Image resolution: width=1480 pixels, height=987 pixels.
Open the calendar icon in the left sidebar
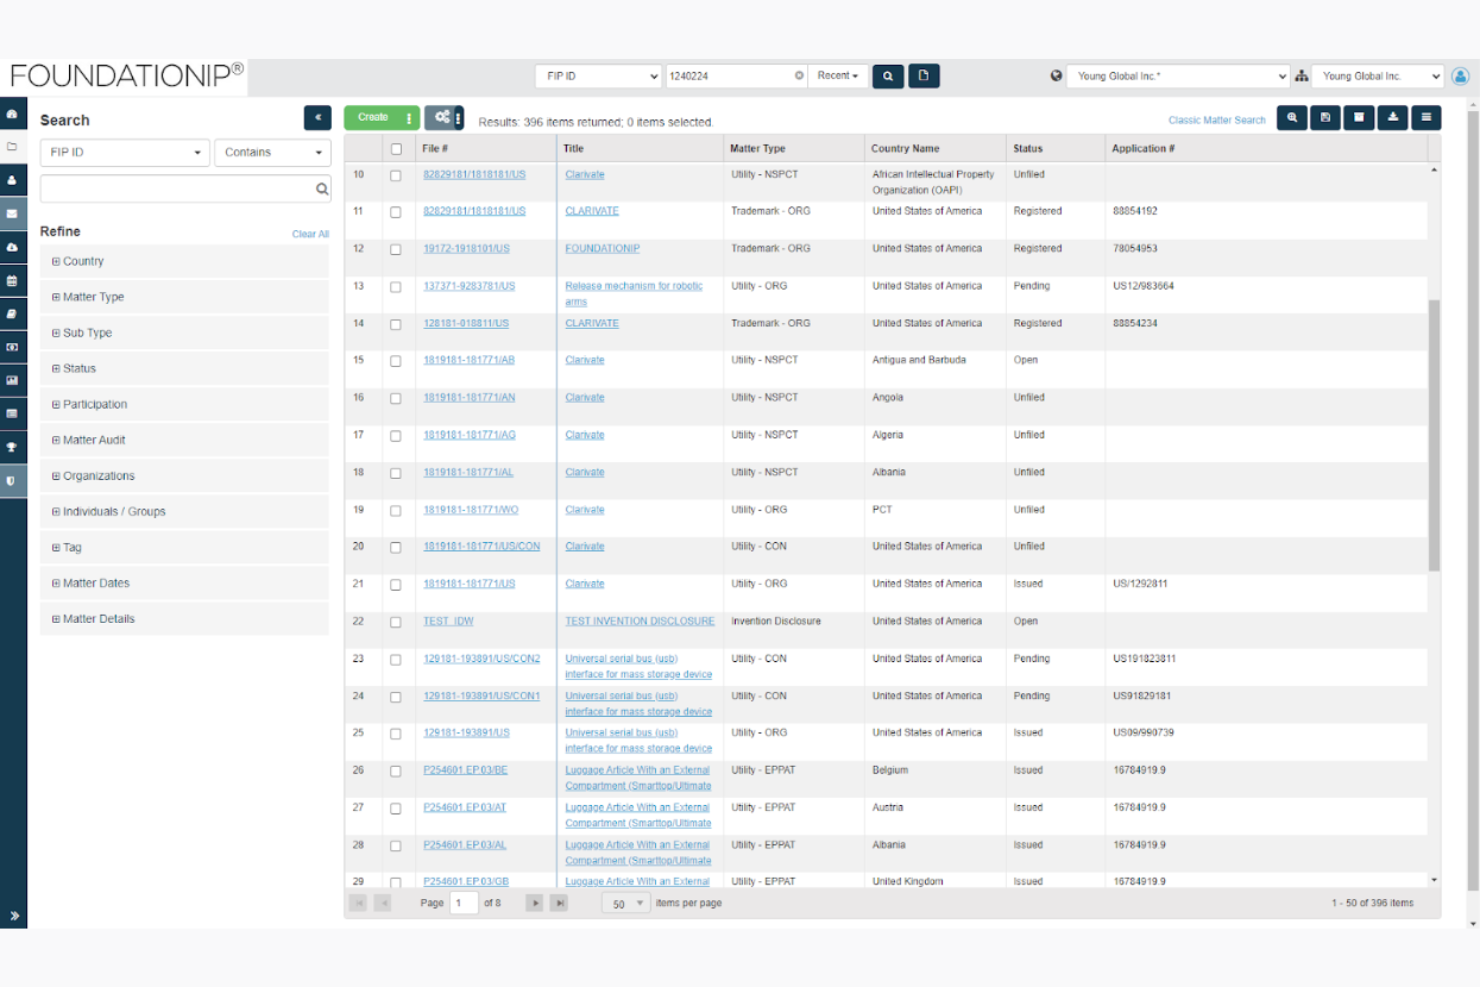pyautogui.click(x=12, y=281)
